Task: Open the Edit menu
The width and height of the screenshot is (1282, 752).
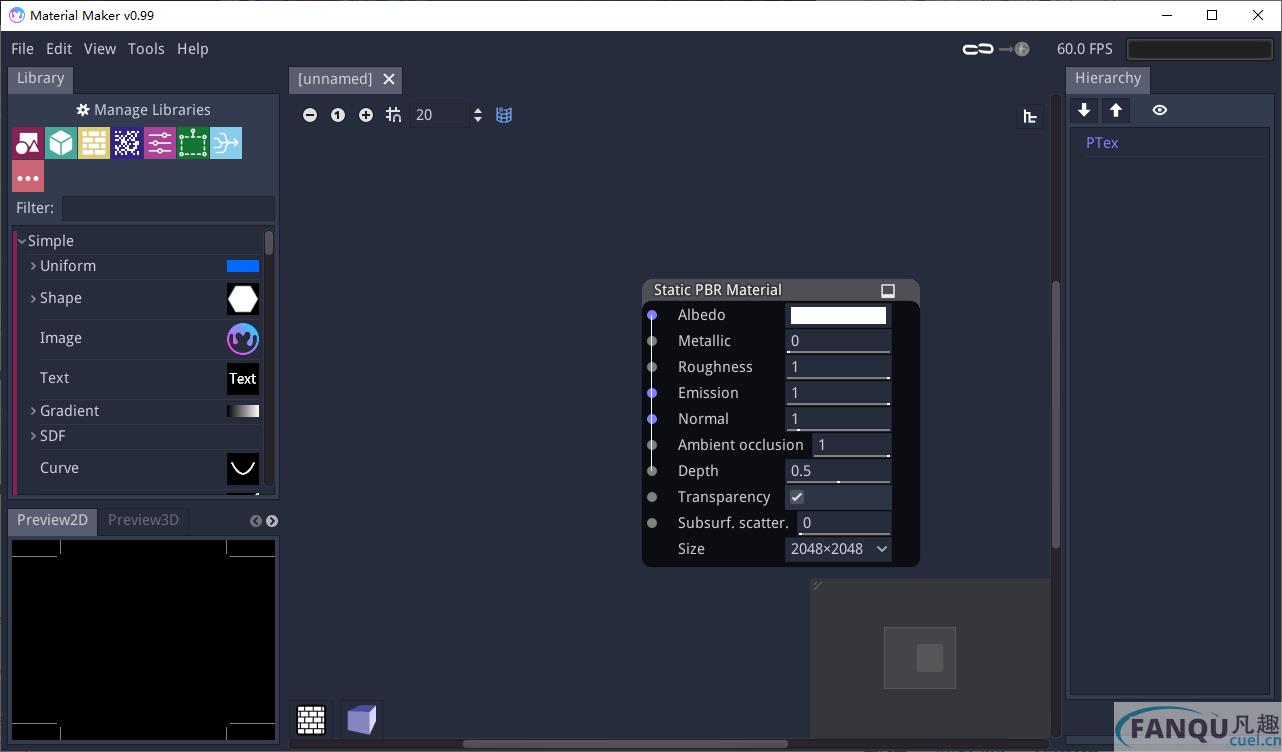Action: point(59,49)
